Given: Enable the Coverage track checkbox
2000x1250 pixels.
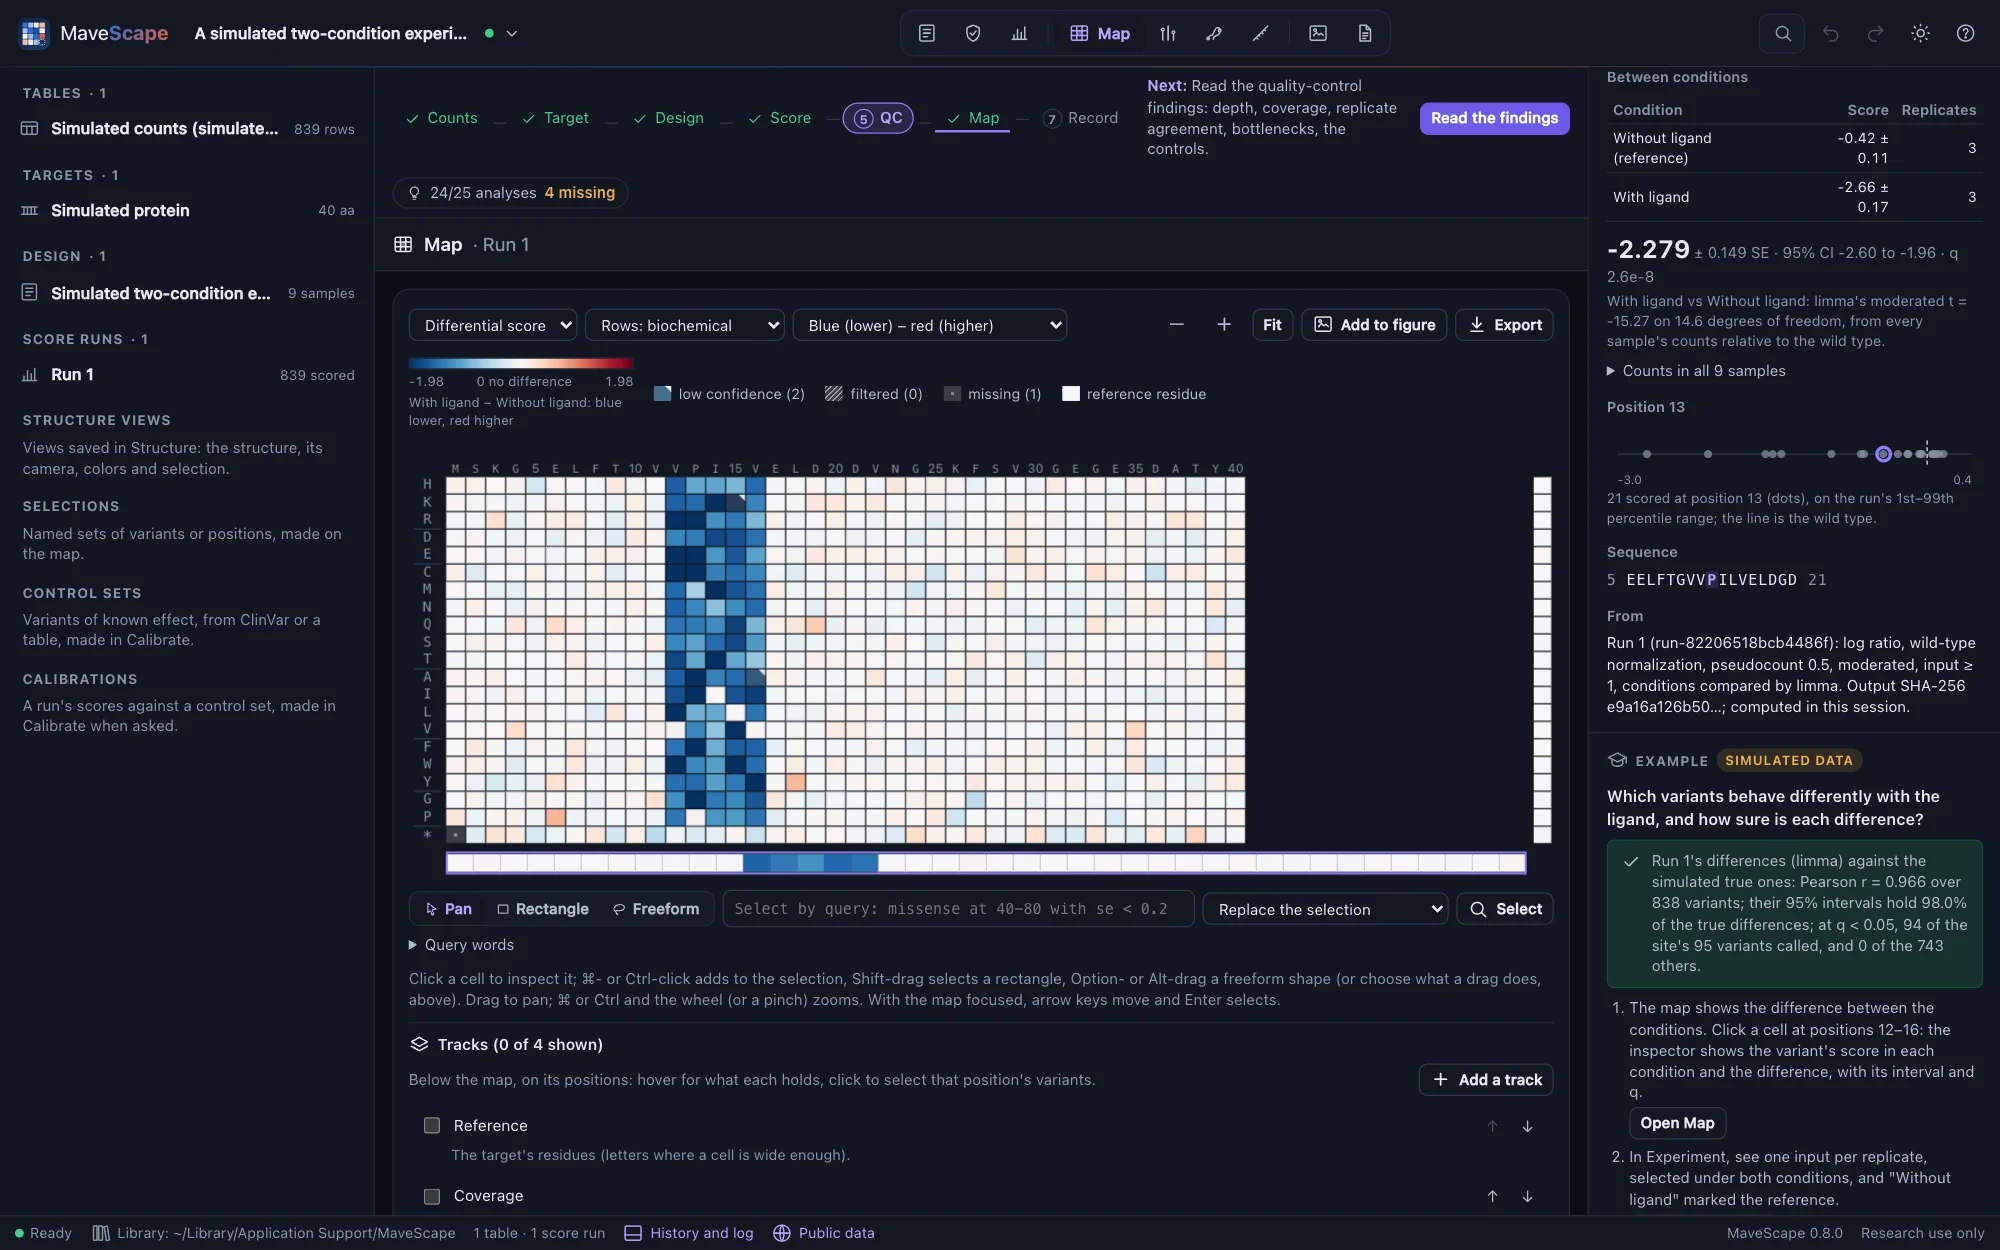Looking at the screenshot, I should [x=432, y=1196].
